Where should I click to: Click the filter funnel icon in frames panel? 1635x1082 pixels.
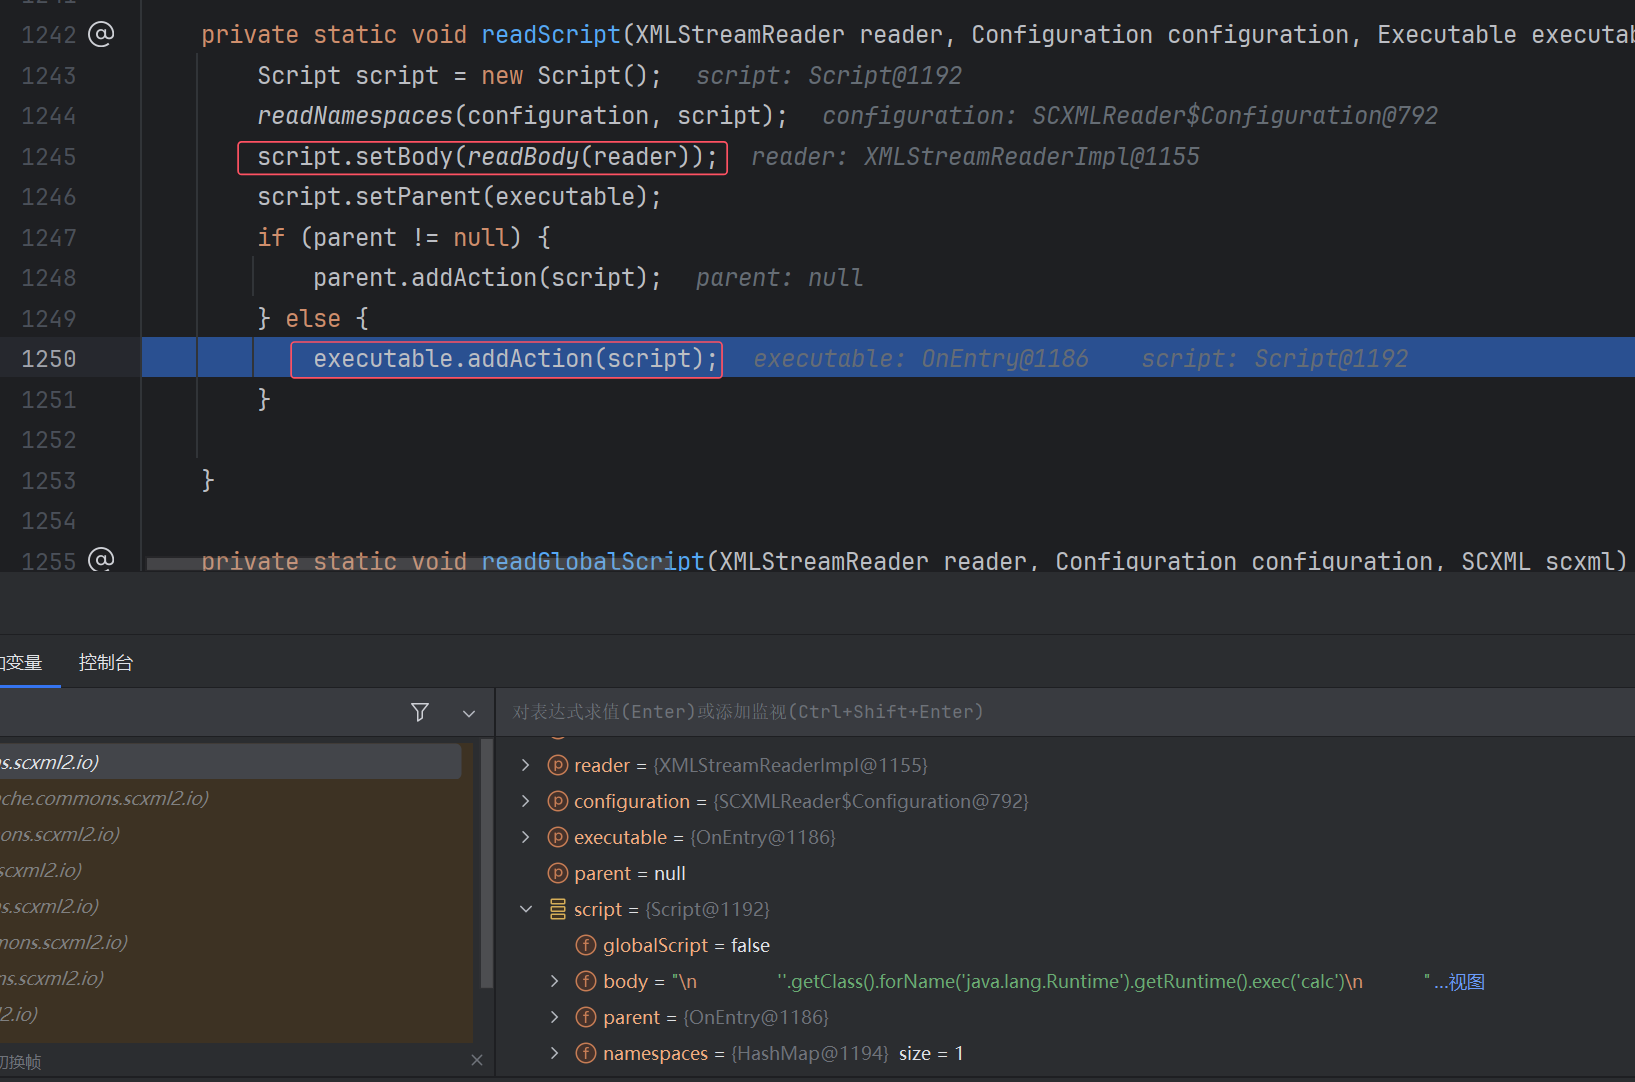coord(420,712)
